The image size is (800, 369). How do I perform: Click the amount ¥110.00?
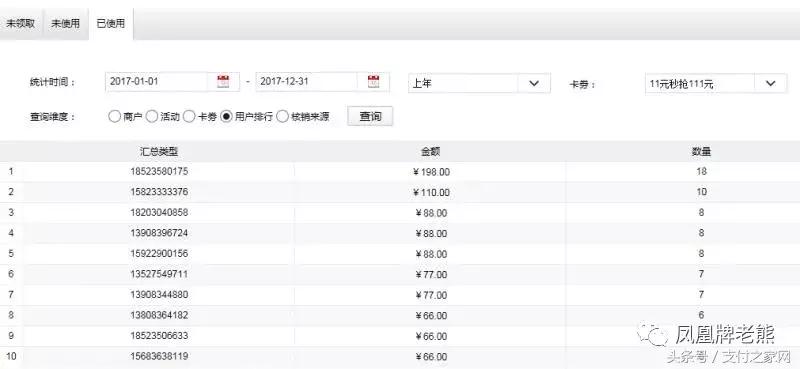coord(431,192)
